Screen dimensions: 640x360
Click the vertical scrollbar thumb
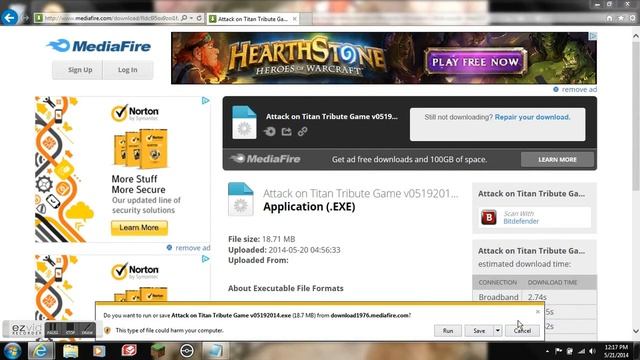click(x=636, y=116)
